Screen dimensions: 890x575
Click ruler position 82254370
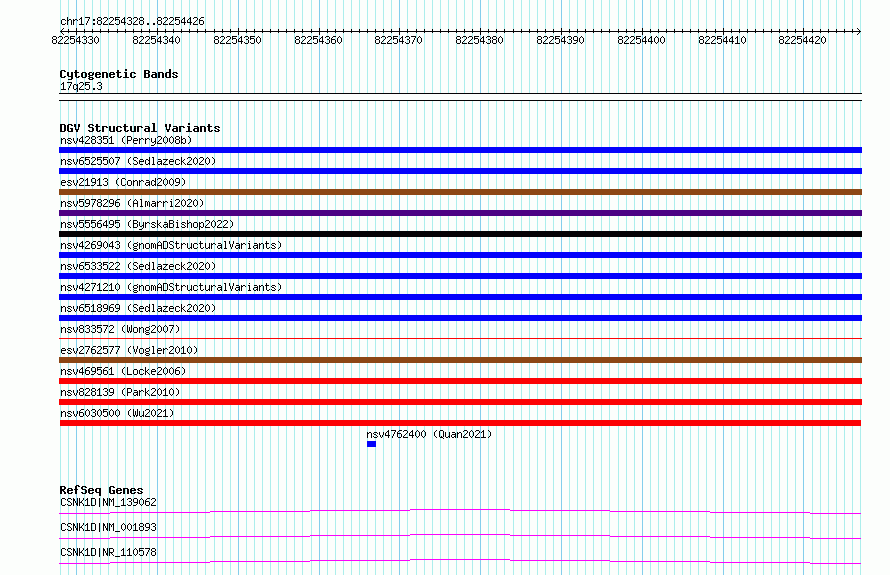tap(398, 40)
